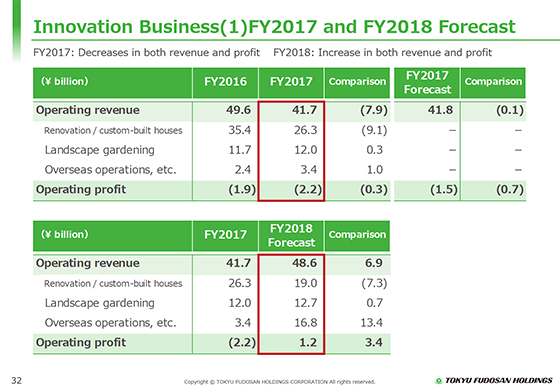Click the FY2016 renovation value 35.4
Screen dimensions: 560x388
[239, 130]
